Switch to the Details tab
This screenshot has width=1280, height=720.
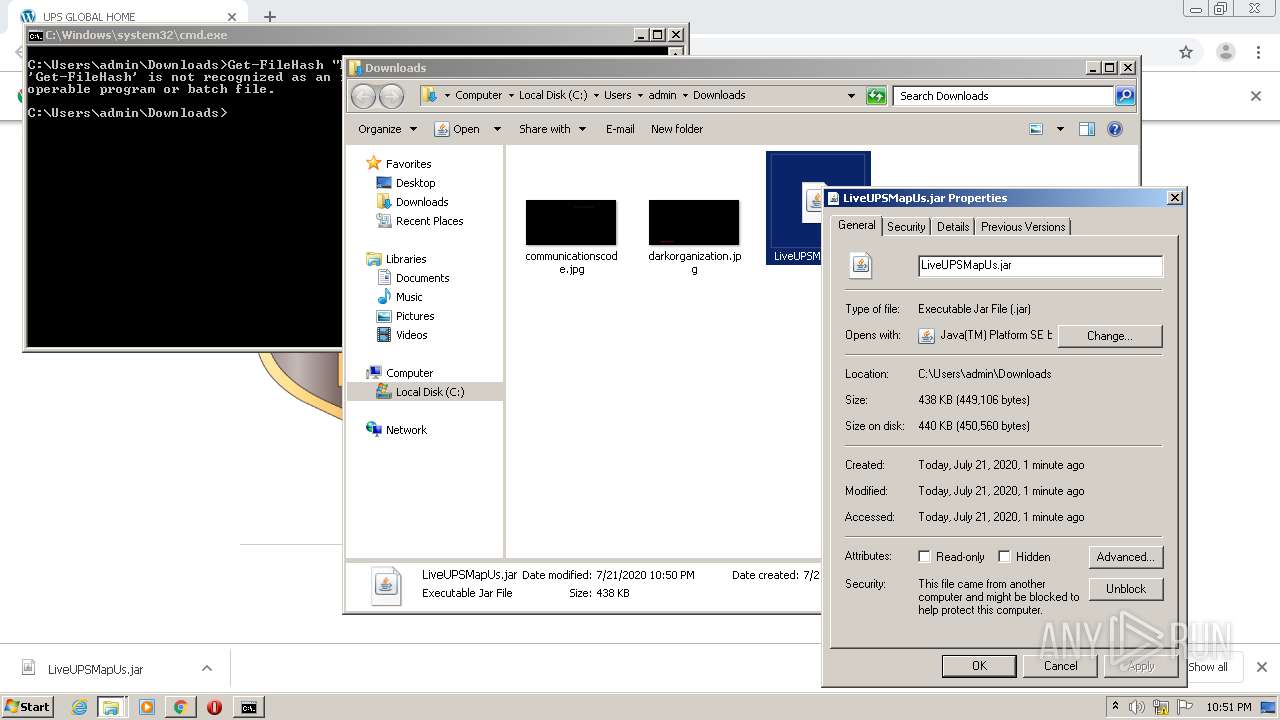tap(953, 227)
